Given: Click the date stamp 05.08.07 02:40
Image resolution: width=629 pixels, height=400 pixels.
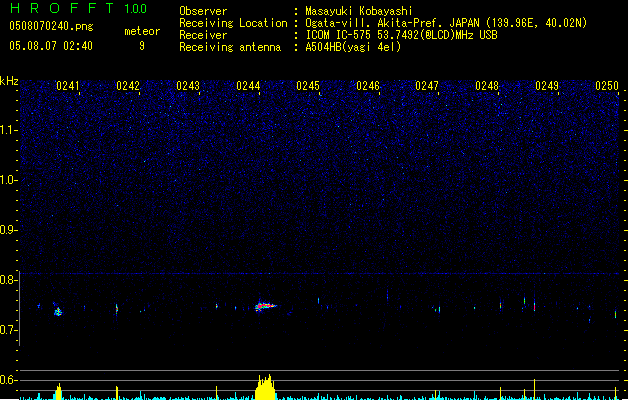Looking at the screenshot, I should click(51, 46).
